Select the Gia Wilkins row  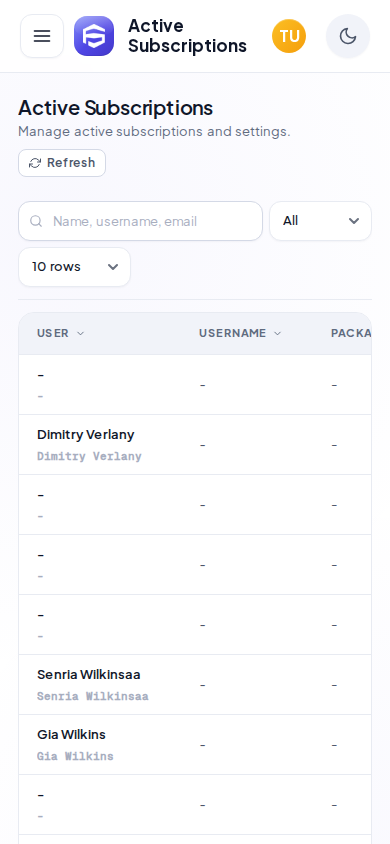195,745
